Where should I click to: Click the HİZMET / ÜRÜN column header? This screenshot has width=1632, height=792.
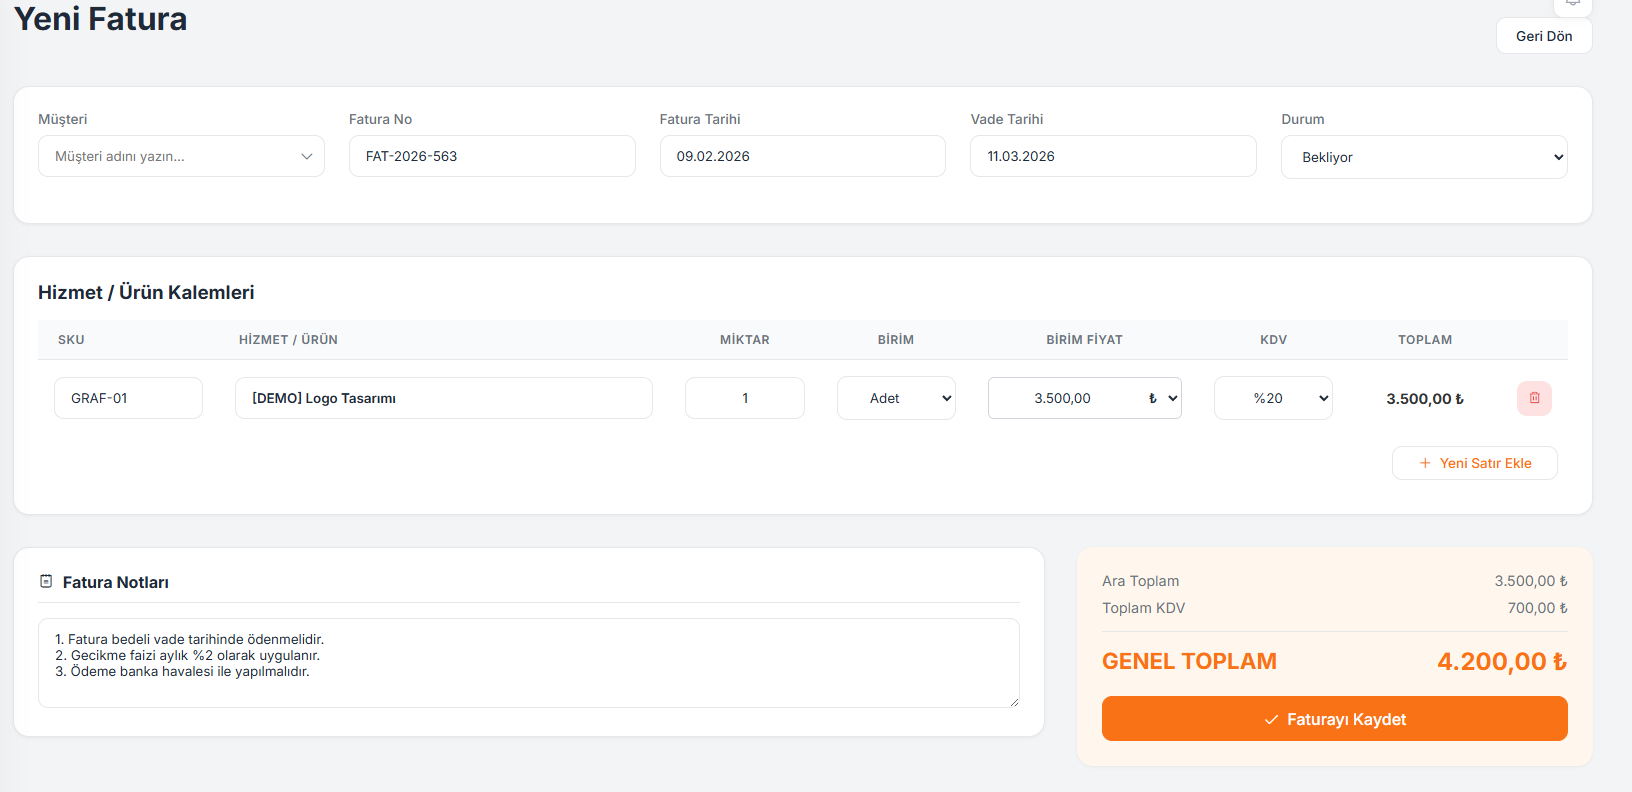(x=288, y=340)
